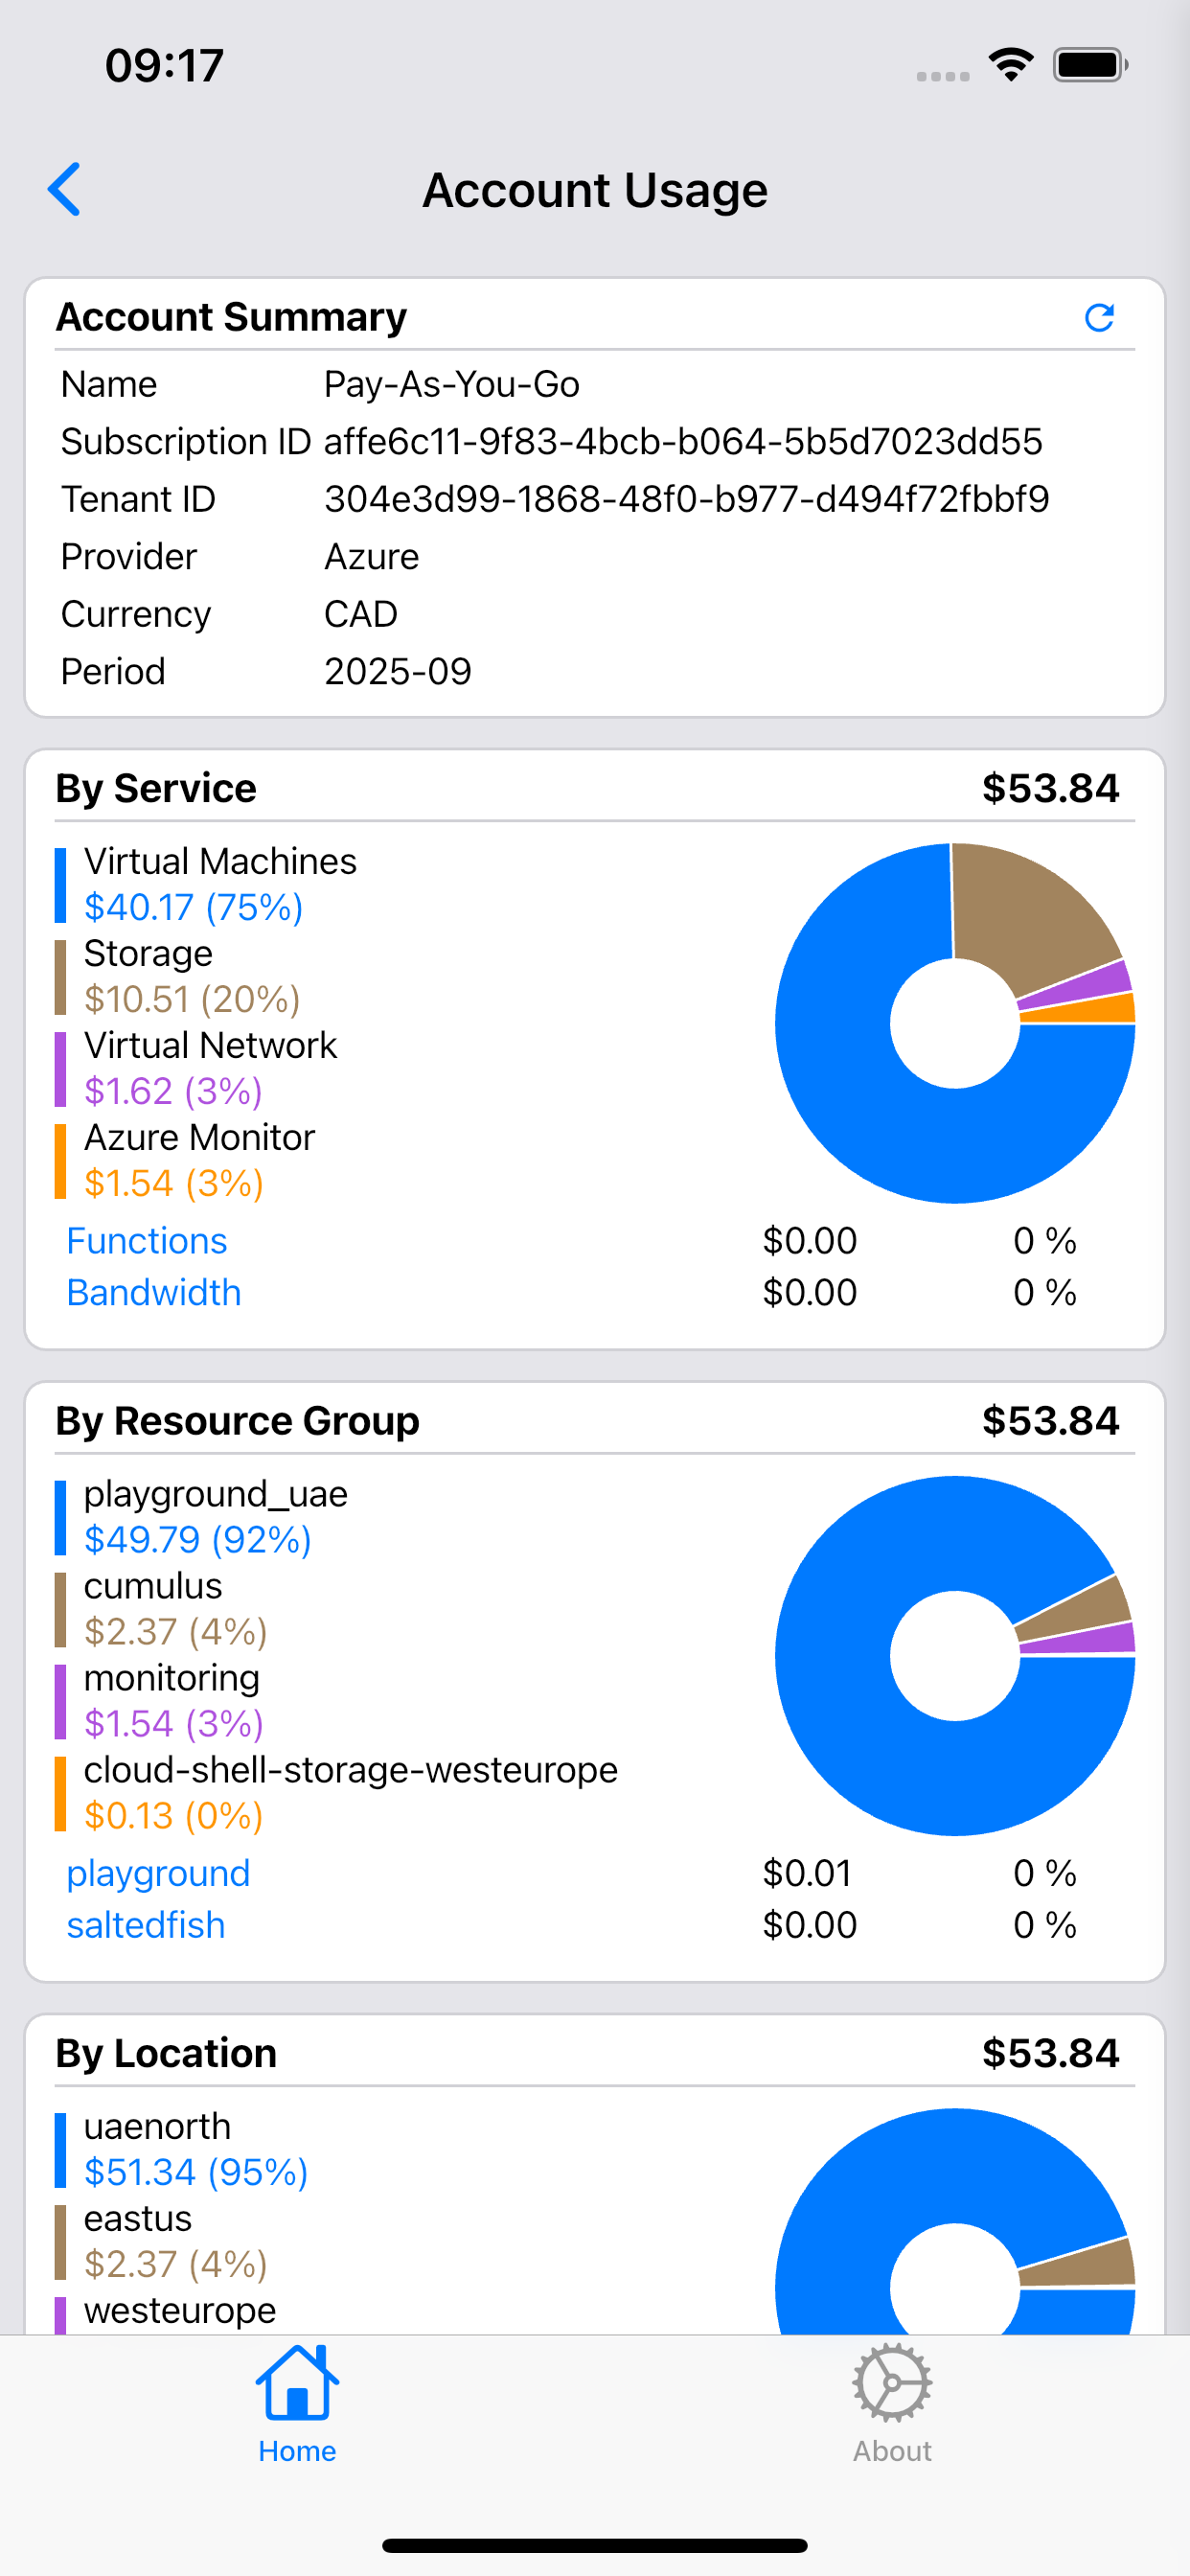Select the blue Virtual Machines color bar
This screenshot has width=1190, height=2576.
pyautogui.click(x=60, y=885)
